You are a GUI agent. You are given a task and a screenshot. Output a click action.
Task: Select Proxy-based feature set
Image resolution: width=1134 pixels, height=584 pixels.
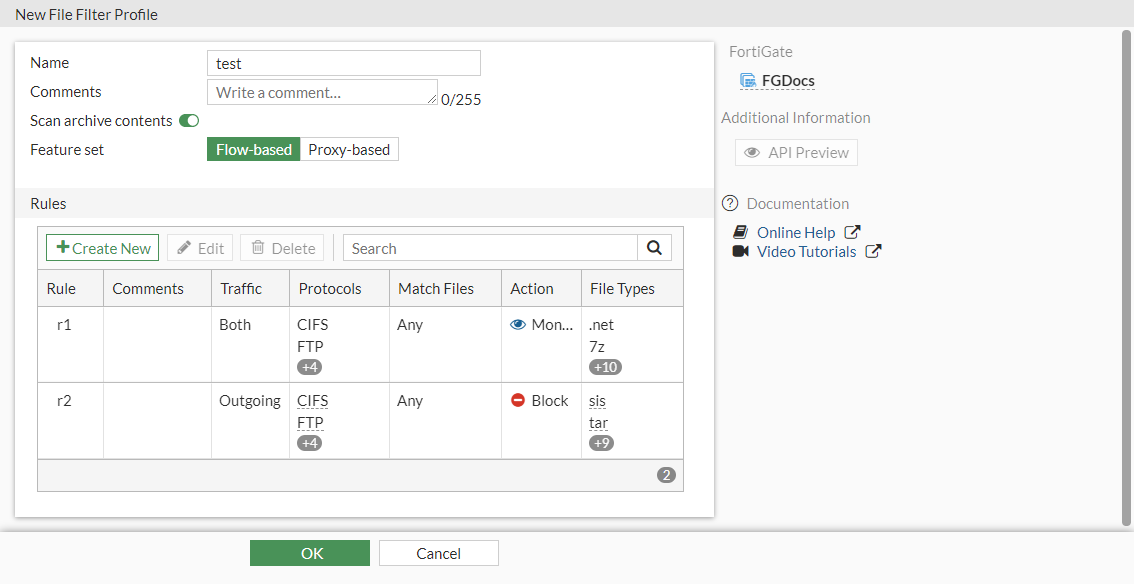(349, 150)
